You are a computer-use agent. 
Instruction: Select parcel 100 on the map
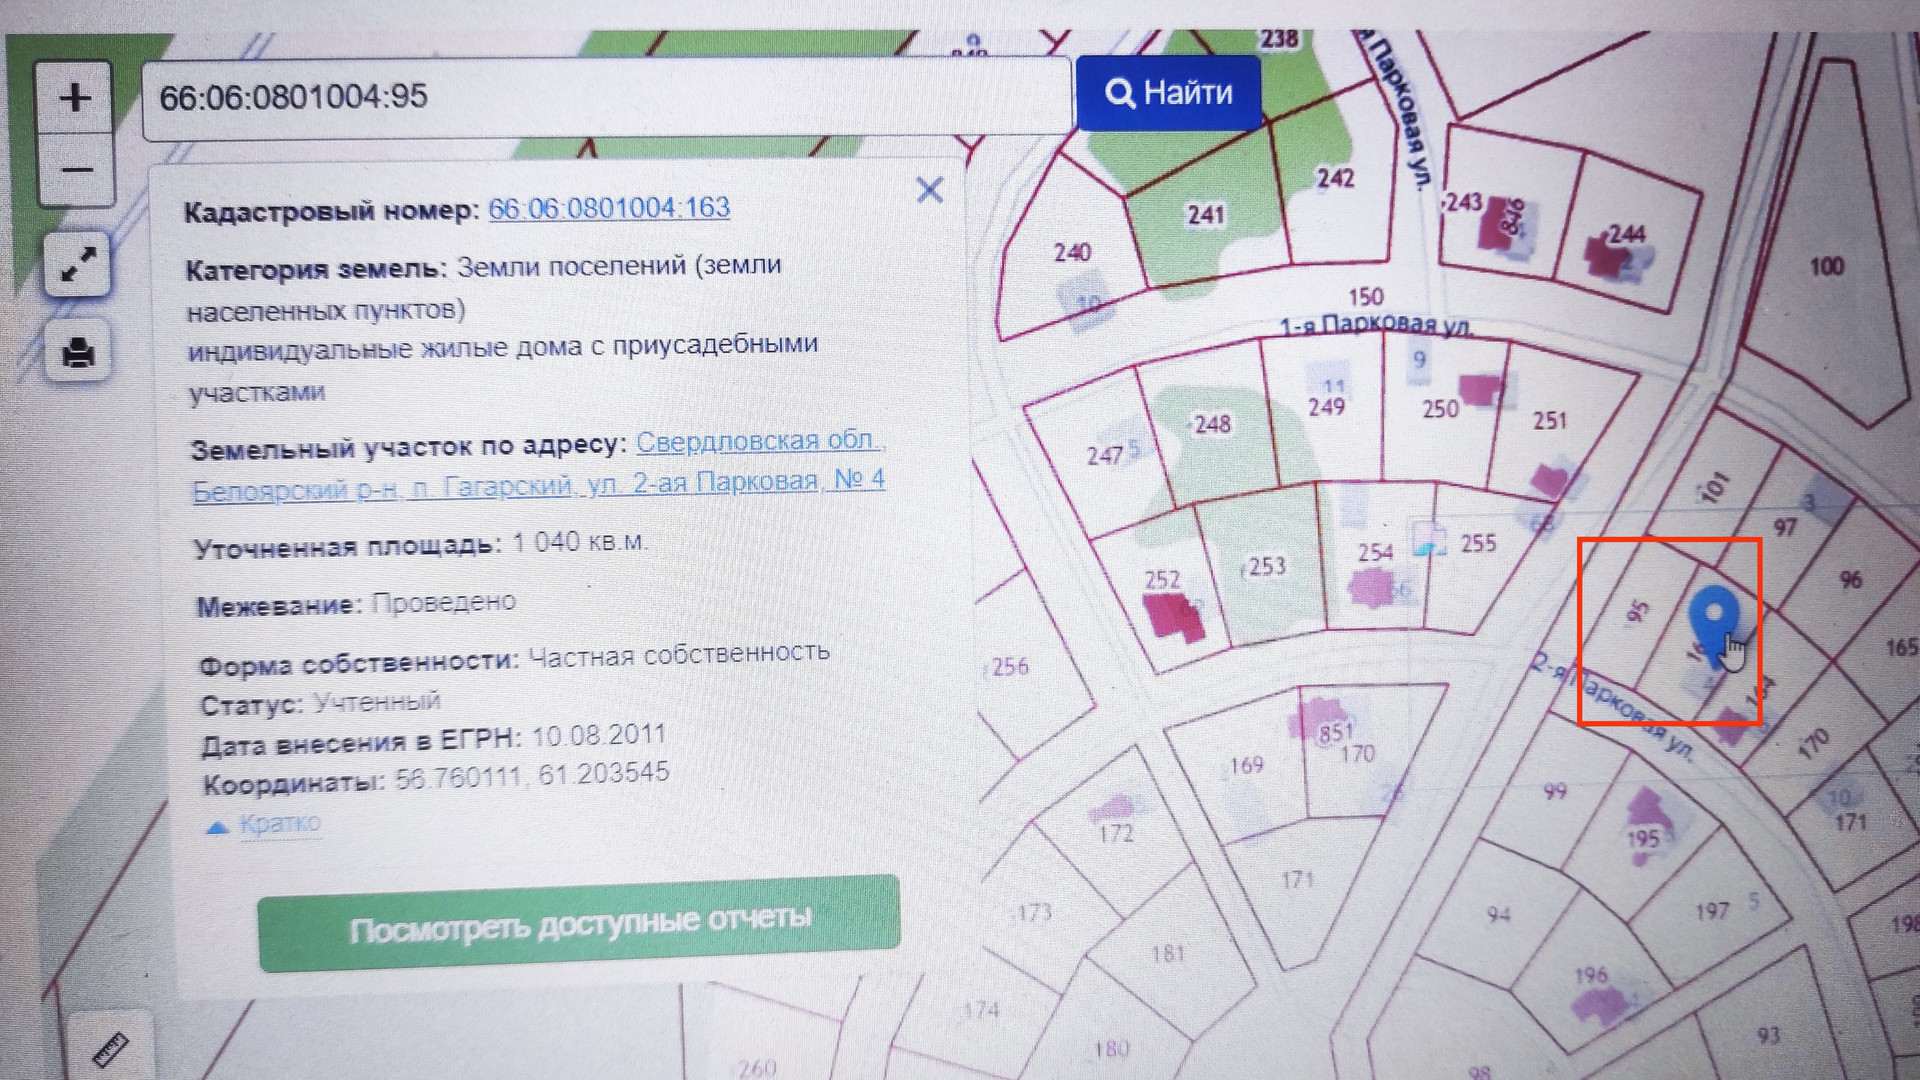click(1825, 267)
